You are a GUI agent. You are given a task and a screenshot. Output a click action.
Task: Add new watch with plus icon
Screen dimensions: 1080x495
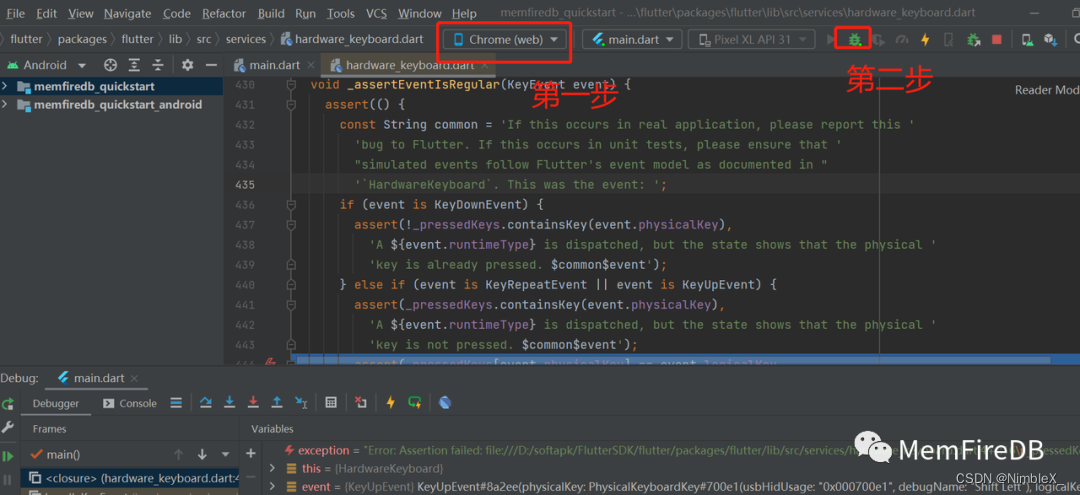tap(251, 453)
